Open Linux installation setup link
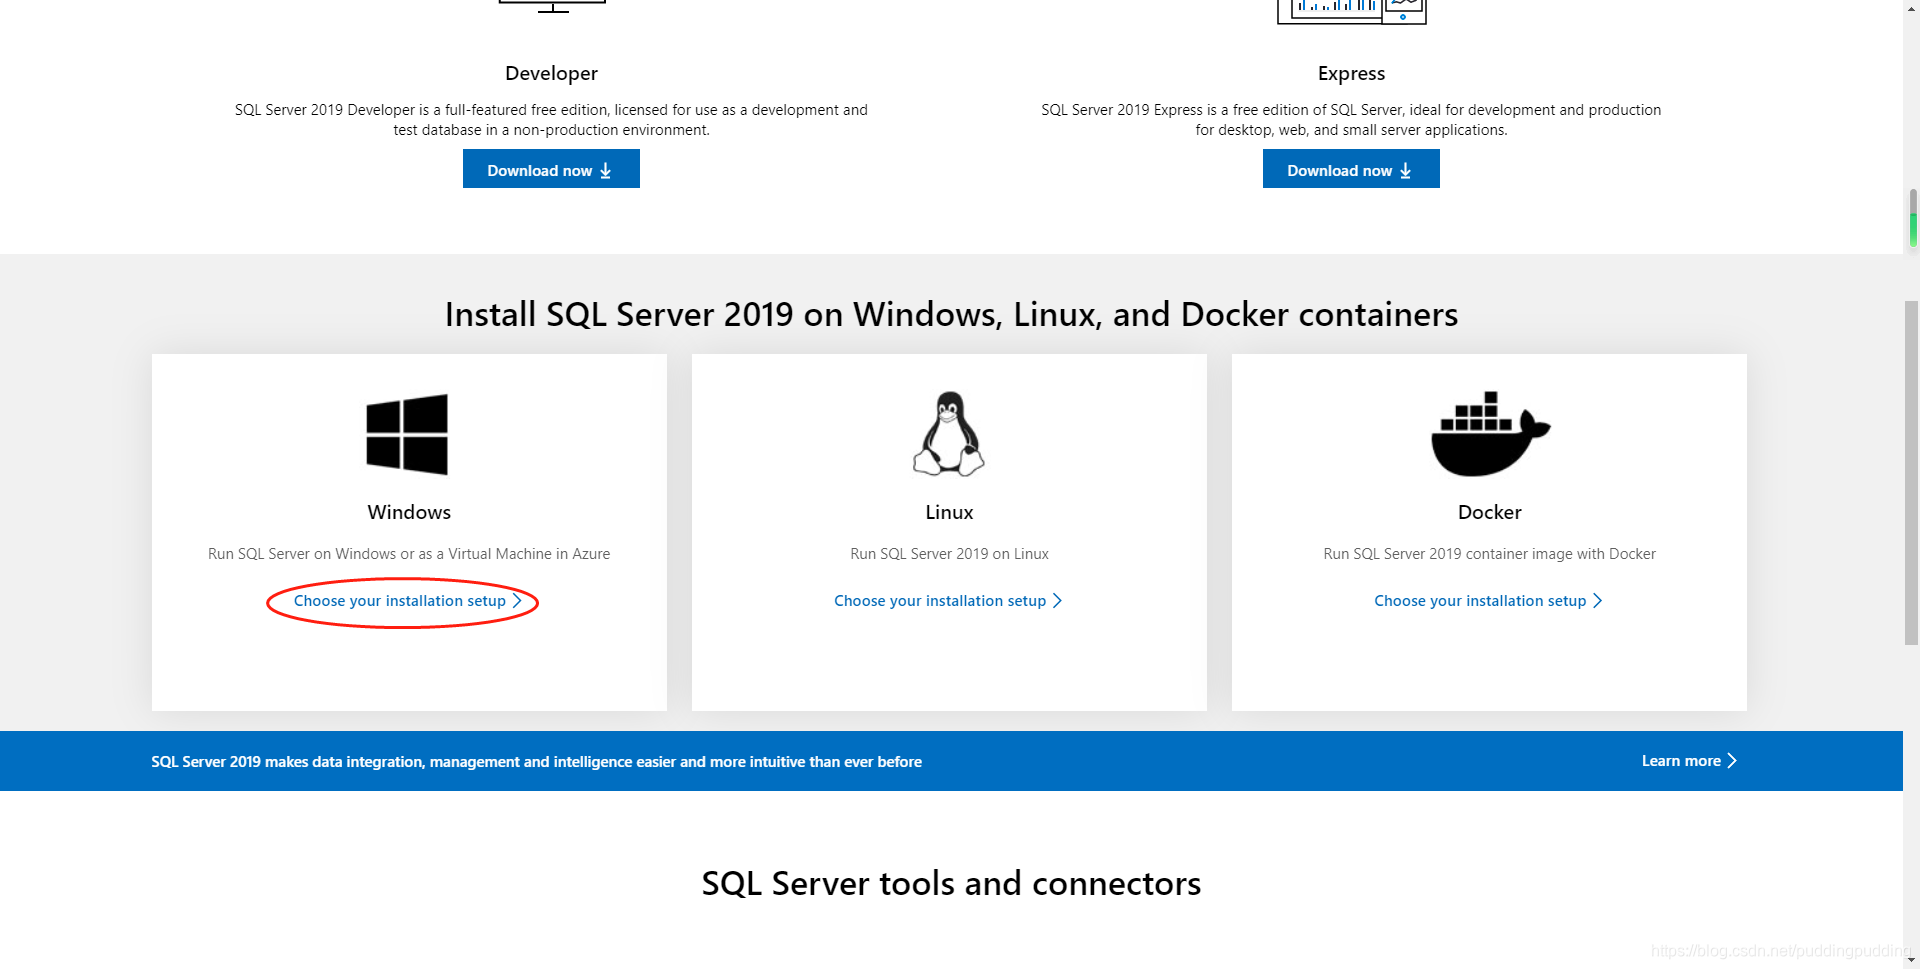Viewport: 1920px width, 969px height. pyautogui.click(x=948, y=601)
